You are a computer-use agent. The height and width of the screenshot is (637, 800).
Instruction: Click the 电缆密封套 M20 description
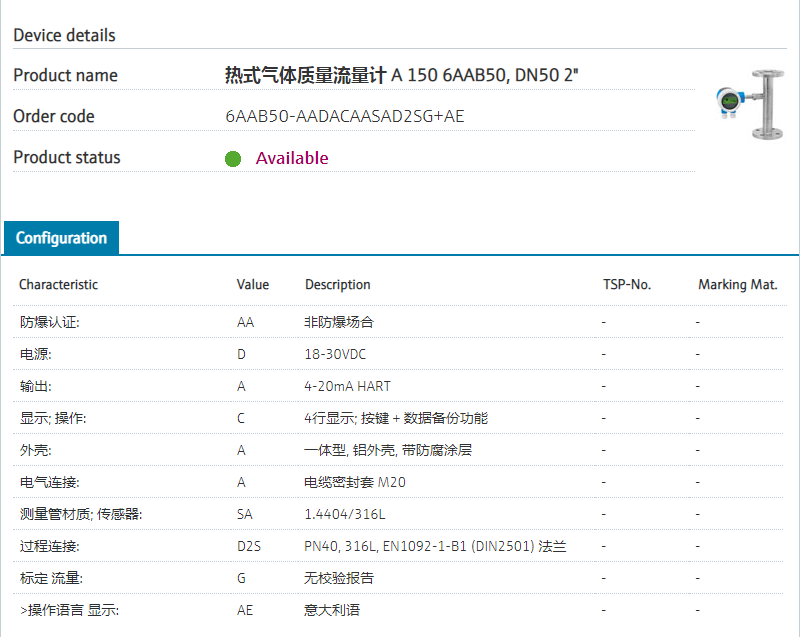[x=354, y=482]
